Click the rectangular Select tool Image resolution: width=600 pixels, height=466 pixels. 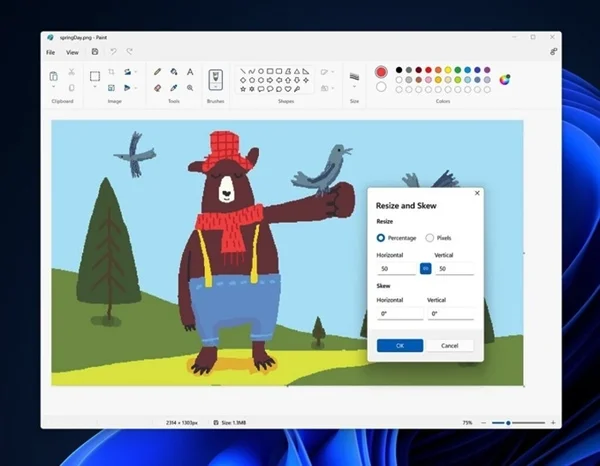[95, 76]
